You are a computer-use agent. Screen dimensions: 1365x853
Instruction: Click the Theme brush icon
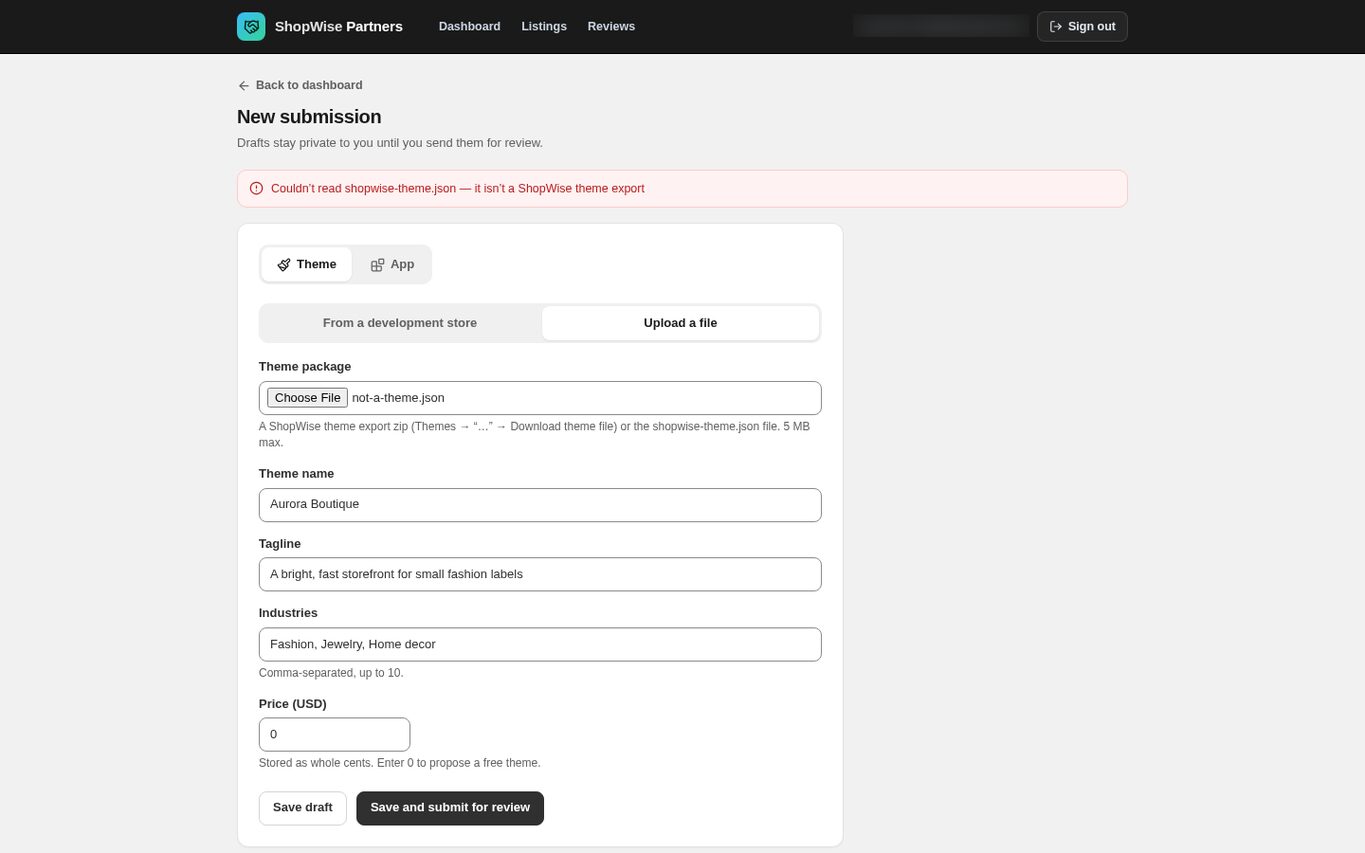pyautogui.click(x=284, y=265)
